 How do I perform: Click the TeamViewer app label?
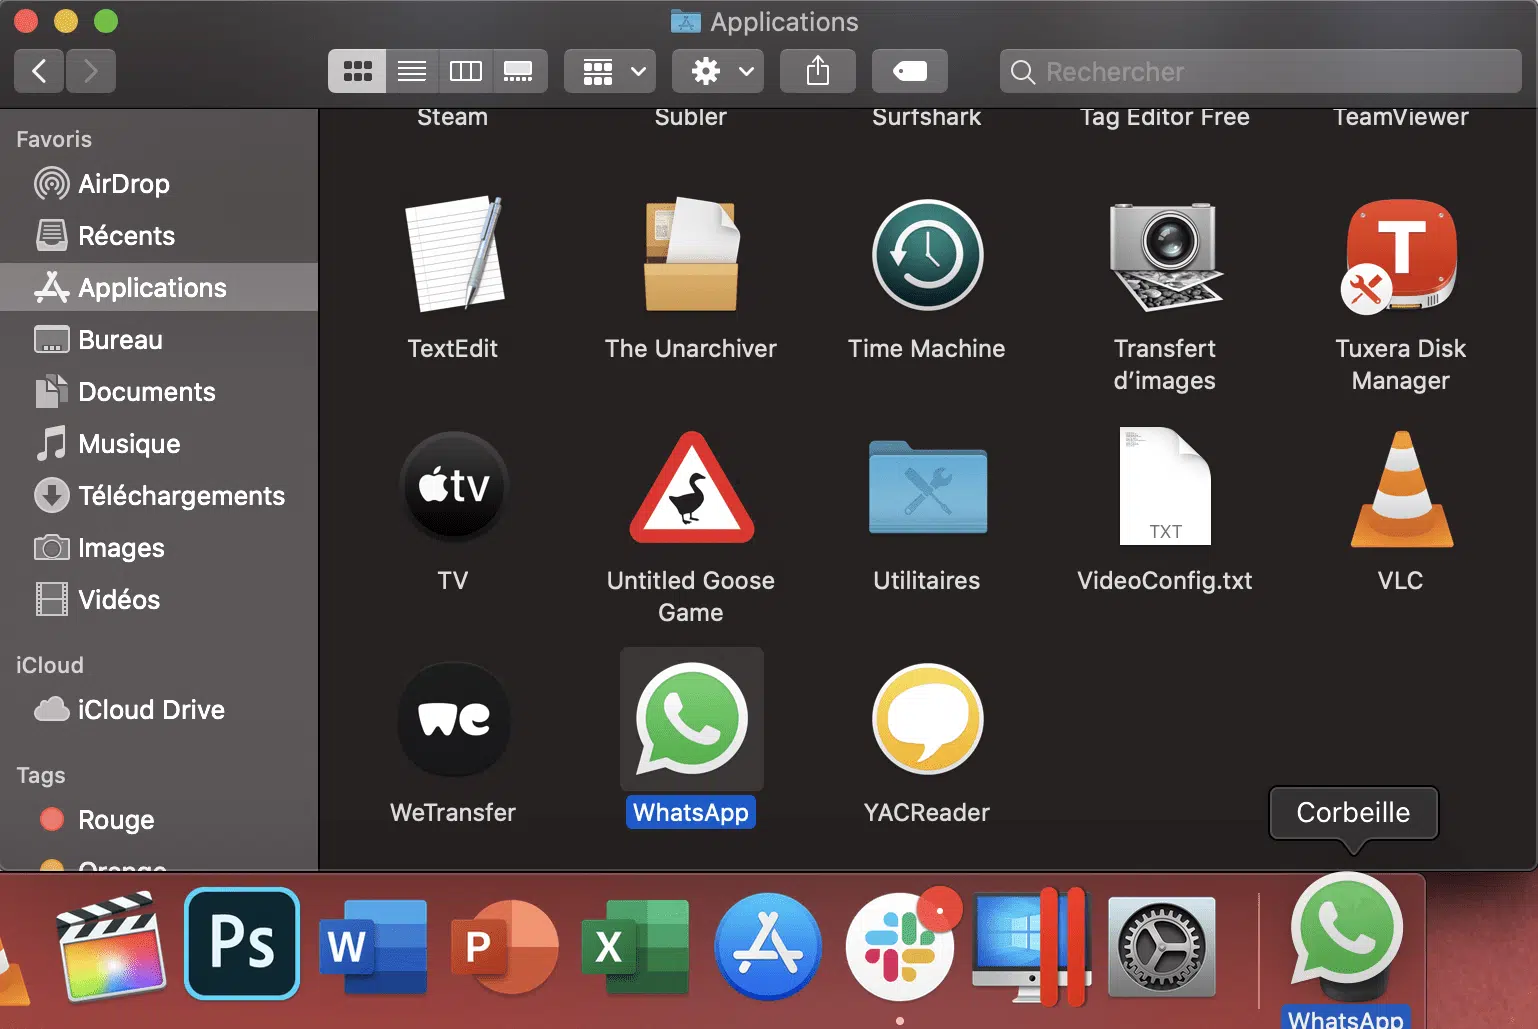tap(1401, 117)
